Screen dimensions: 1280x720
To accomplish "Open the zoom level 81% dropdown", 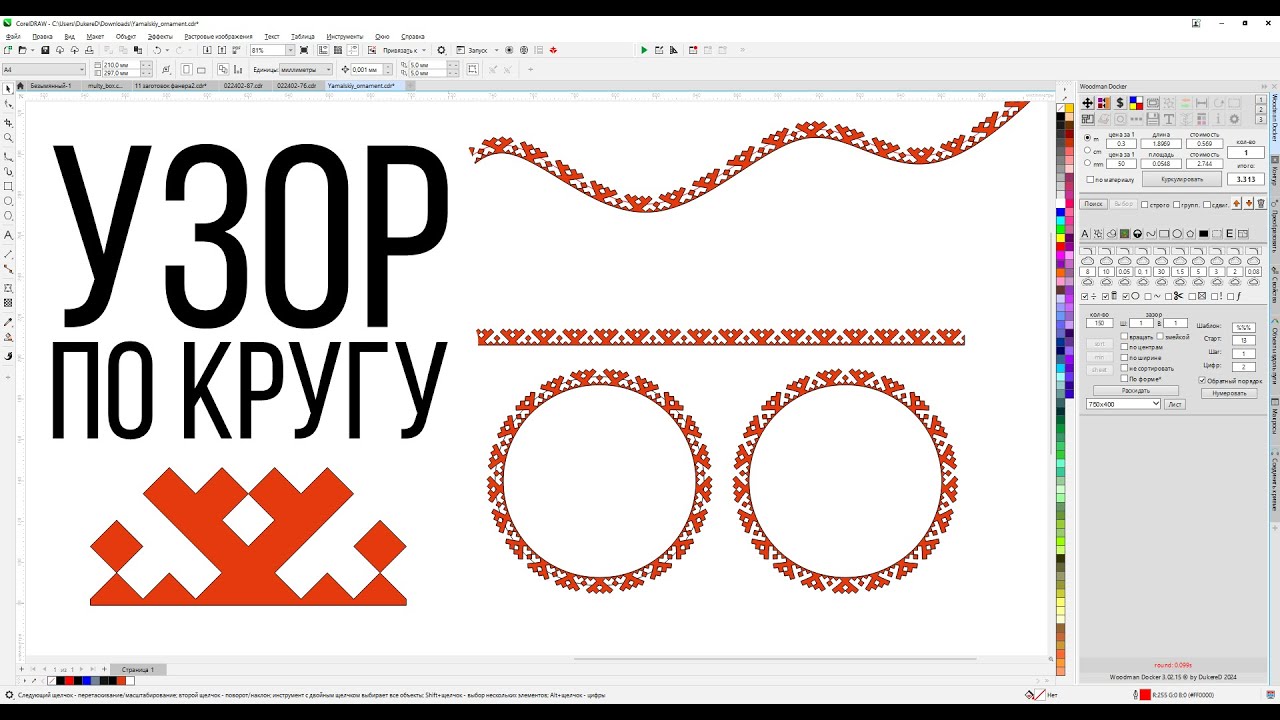I will (x=291, y=50).
